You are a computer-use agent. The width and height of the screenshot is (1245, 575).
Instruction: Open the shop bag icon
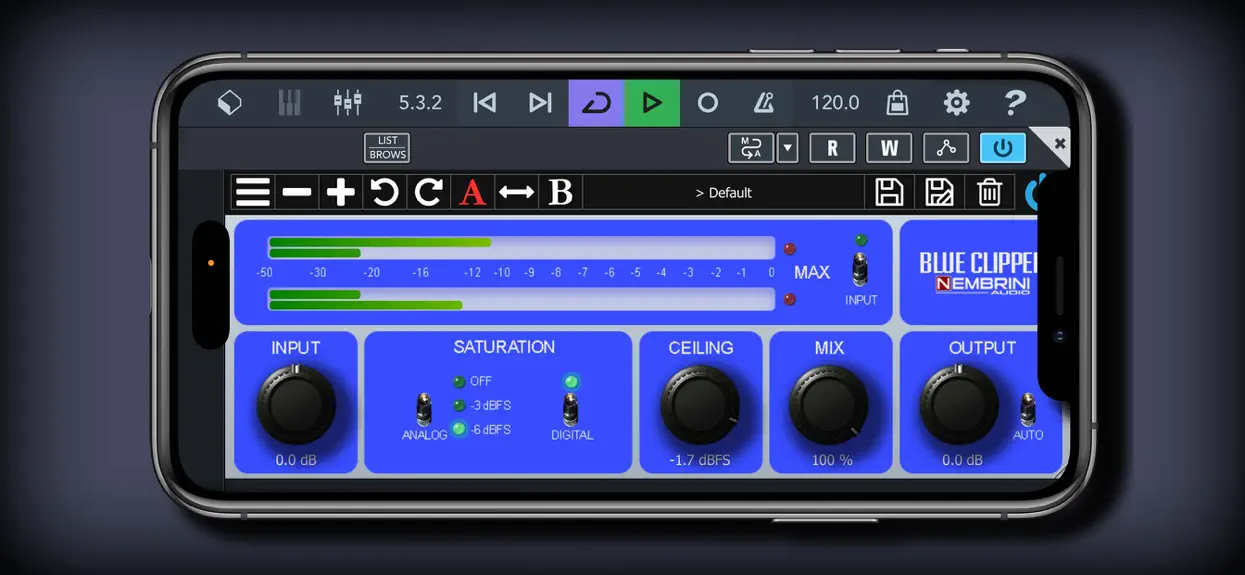897,102
